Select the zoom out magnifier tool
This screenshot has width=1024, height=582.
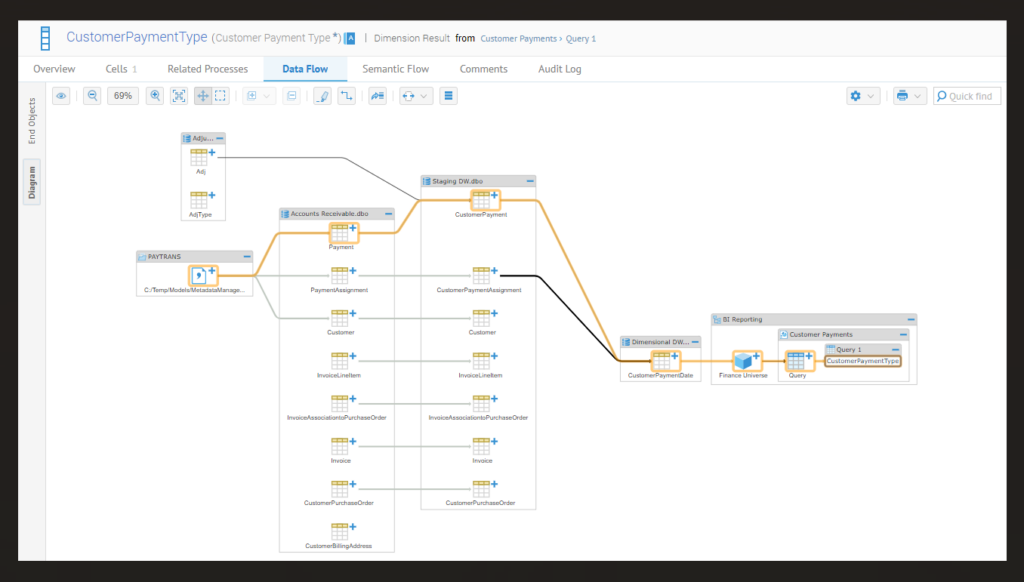tap(92, 95)
